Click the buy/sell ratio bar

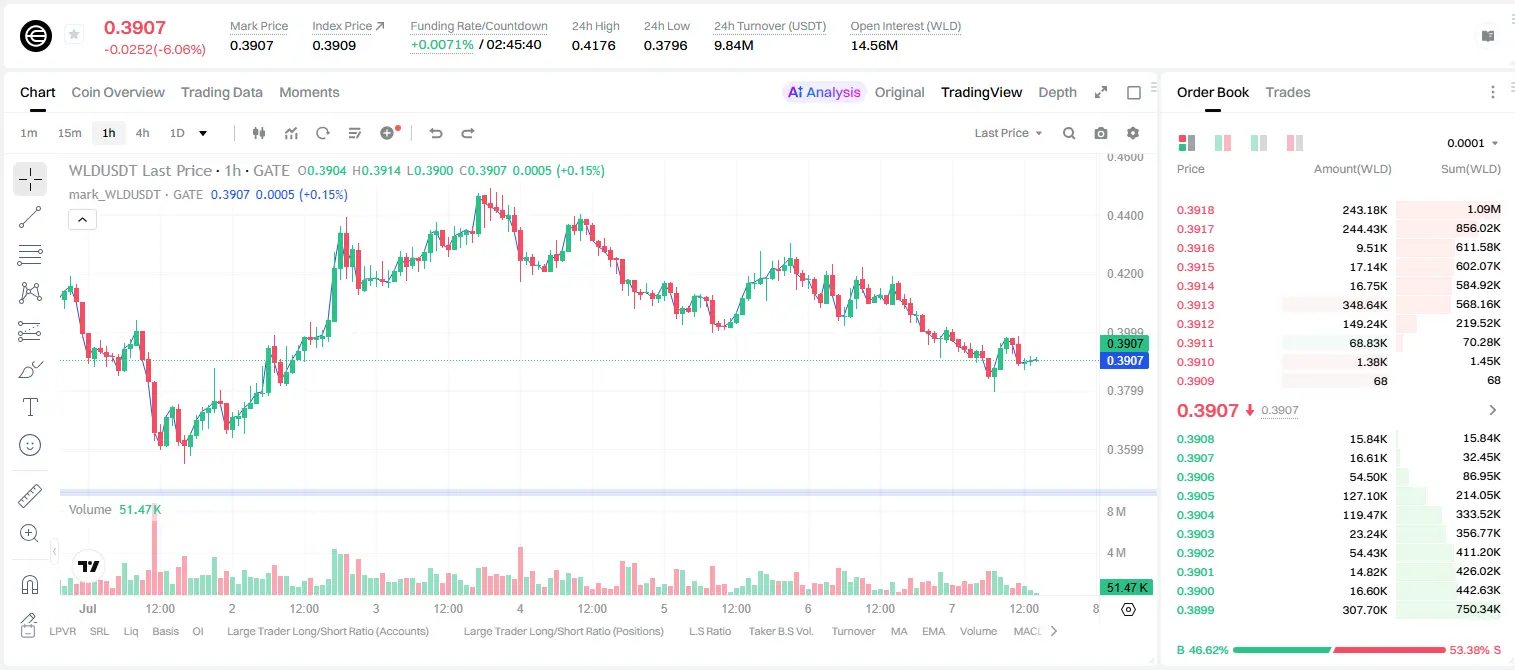click(x=1339, y=650)
